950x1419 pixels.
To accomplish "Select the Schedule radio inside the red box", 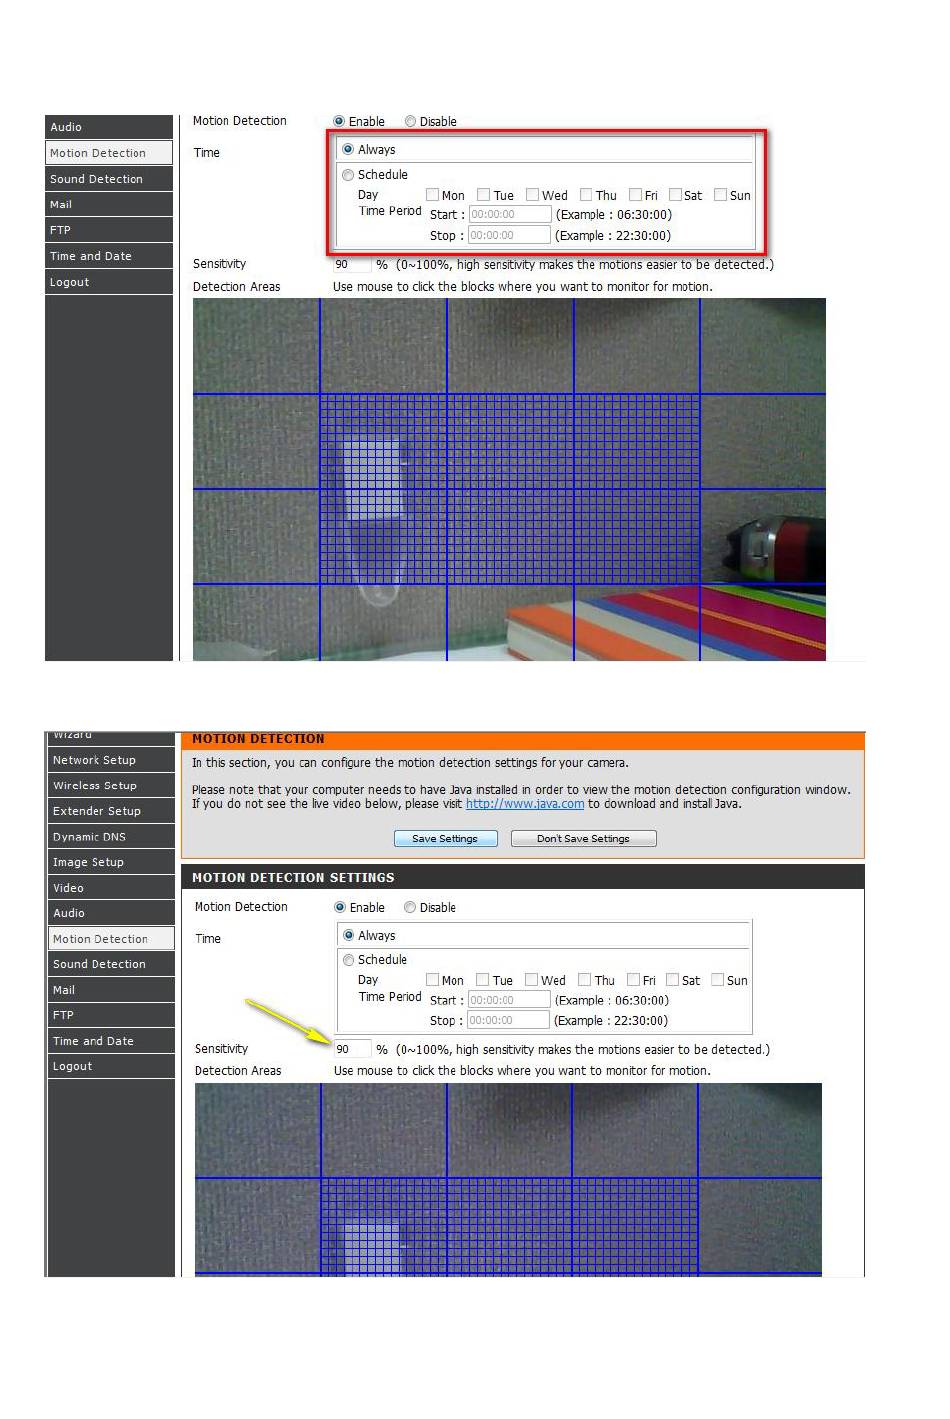I will 348,175.
